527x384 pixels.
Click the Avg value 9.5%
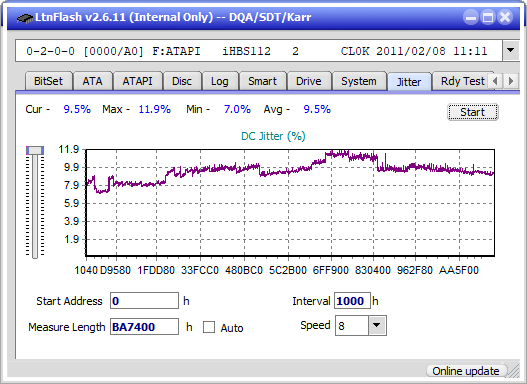click(x=317, y=109)
